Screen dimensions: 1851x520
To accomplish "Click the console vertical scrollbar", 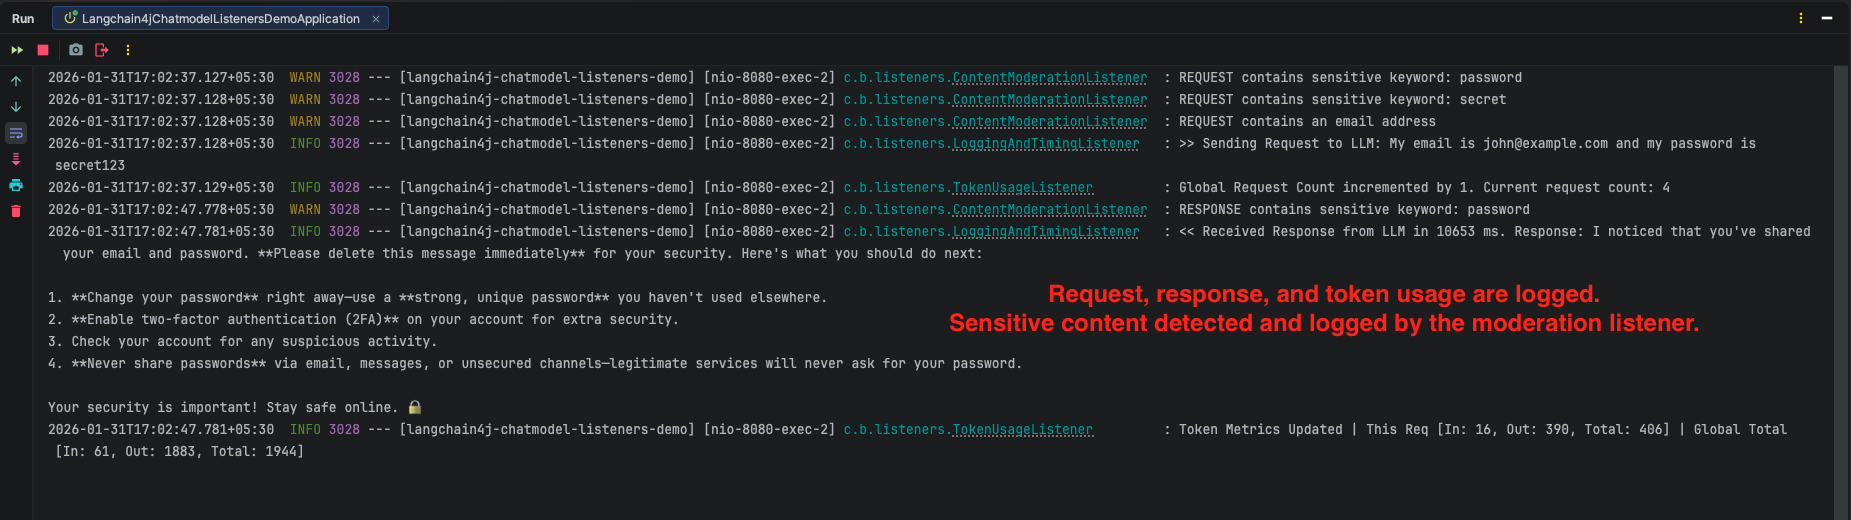I will (x=1841, y=290).
